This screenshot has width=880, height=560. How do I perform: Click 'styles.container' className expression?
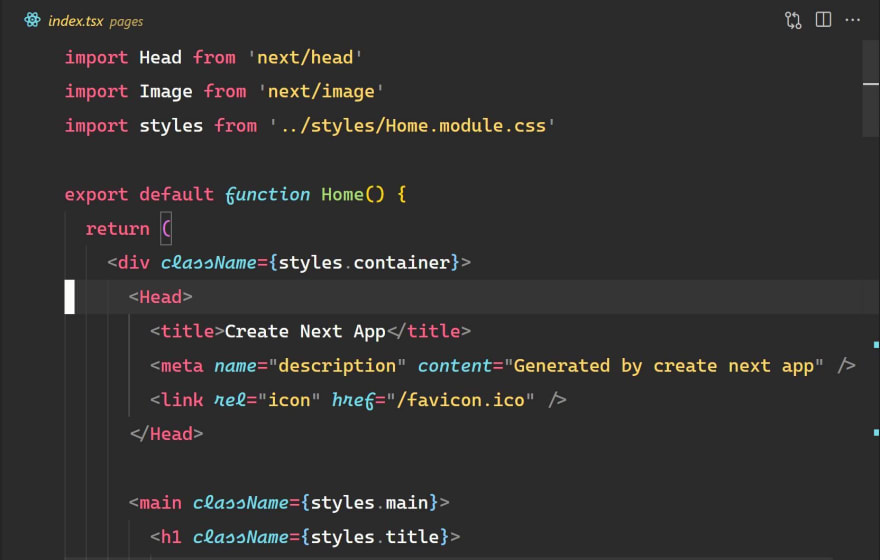click(364, 263)
